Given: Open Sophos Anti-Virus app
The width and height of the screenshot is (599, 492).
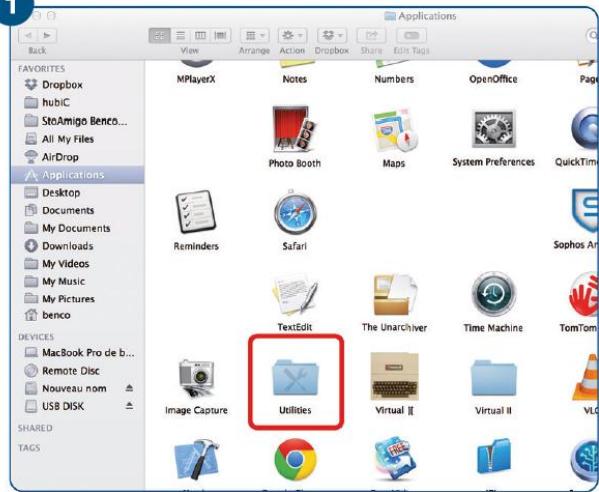Looking at the screenshot, I should pyautogui.click(x=584, y=210).
